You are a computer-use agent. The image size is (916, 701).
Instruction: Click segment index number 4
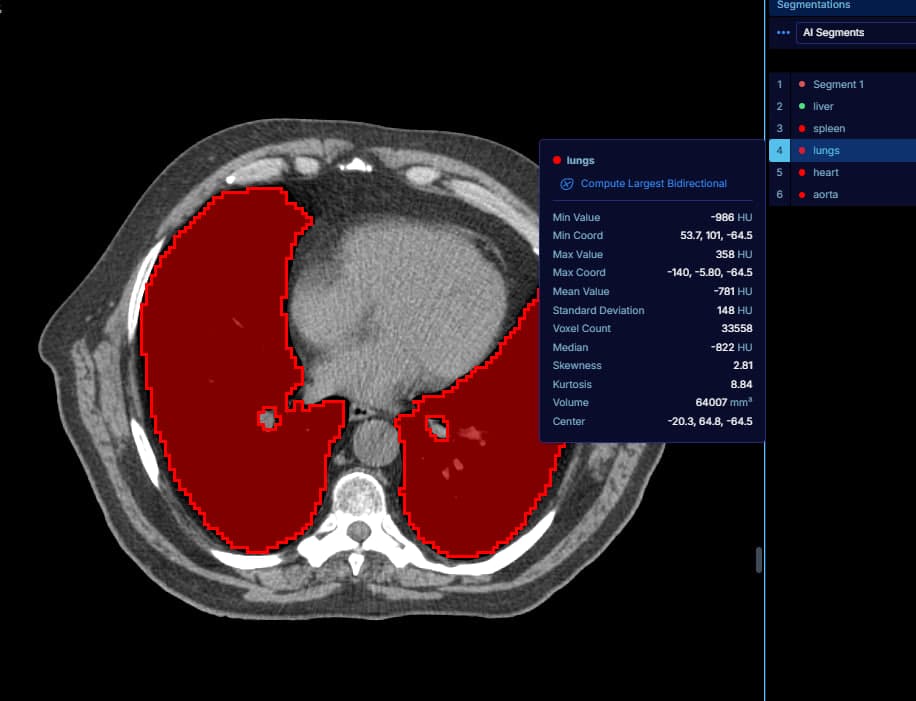pos(779,151)
